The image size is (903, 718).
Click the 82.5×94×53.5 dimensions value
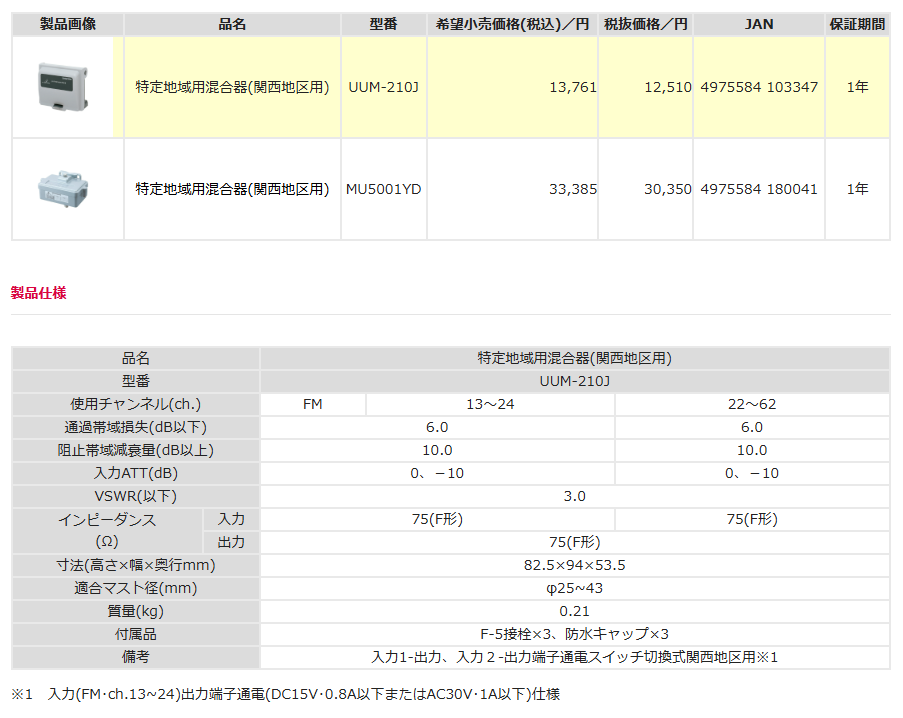click(574, 565)
